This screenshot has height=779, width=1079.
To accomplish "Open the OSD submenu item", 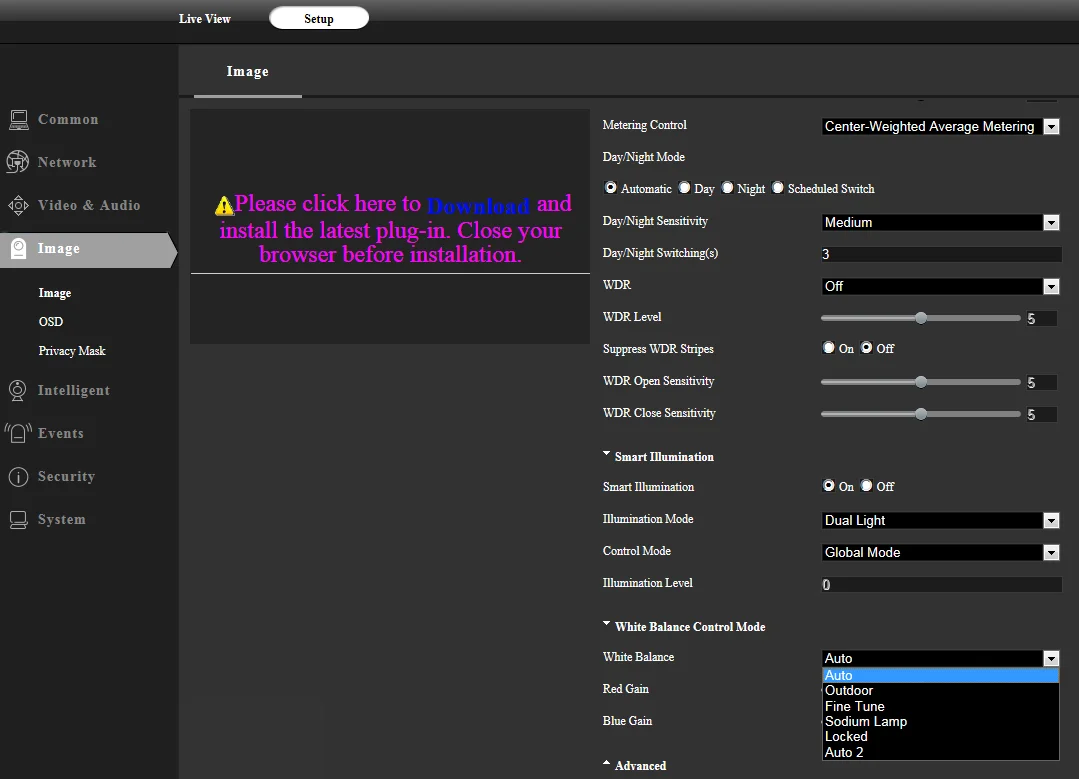I will [x=51, y=321].
